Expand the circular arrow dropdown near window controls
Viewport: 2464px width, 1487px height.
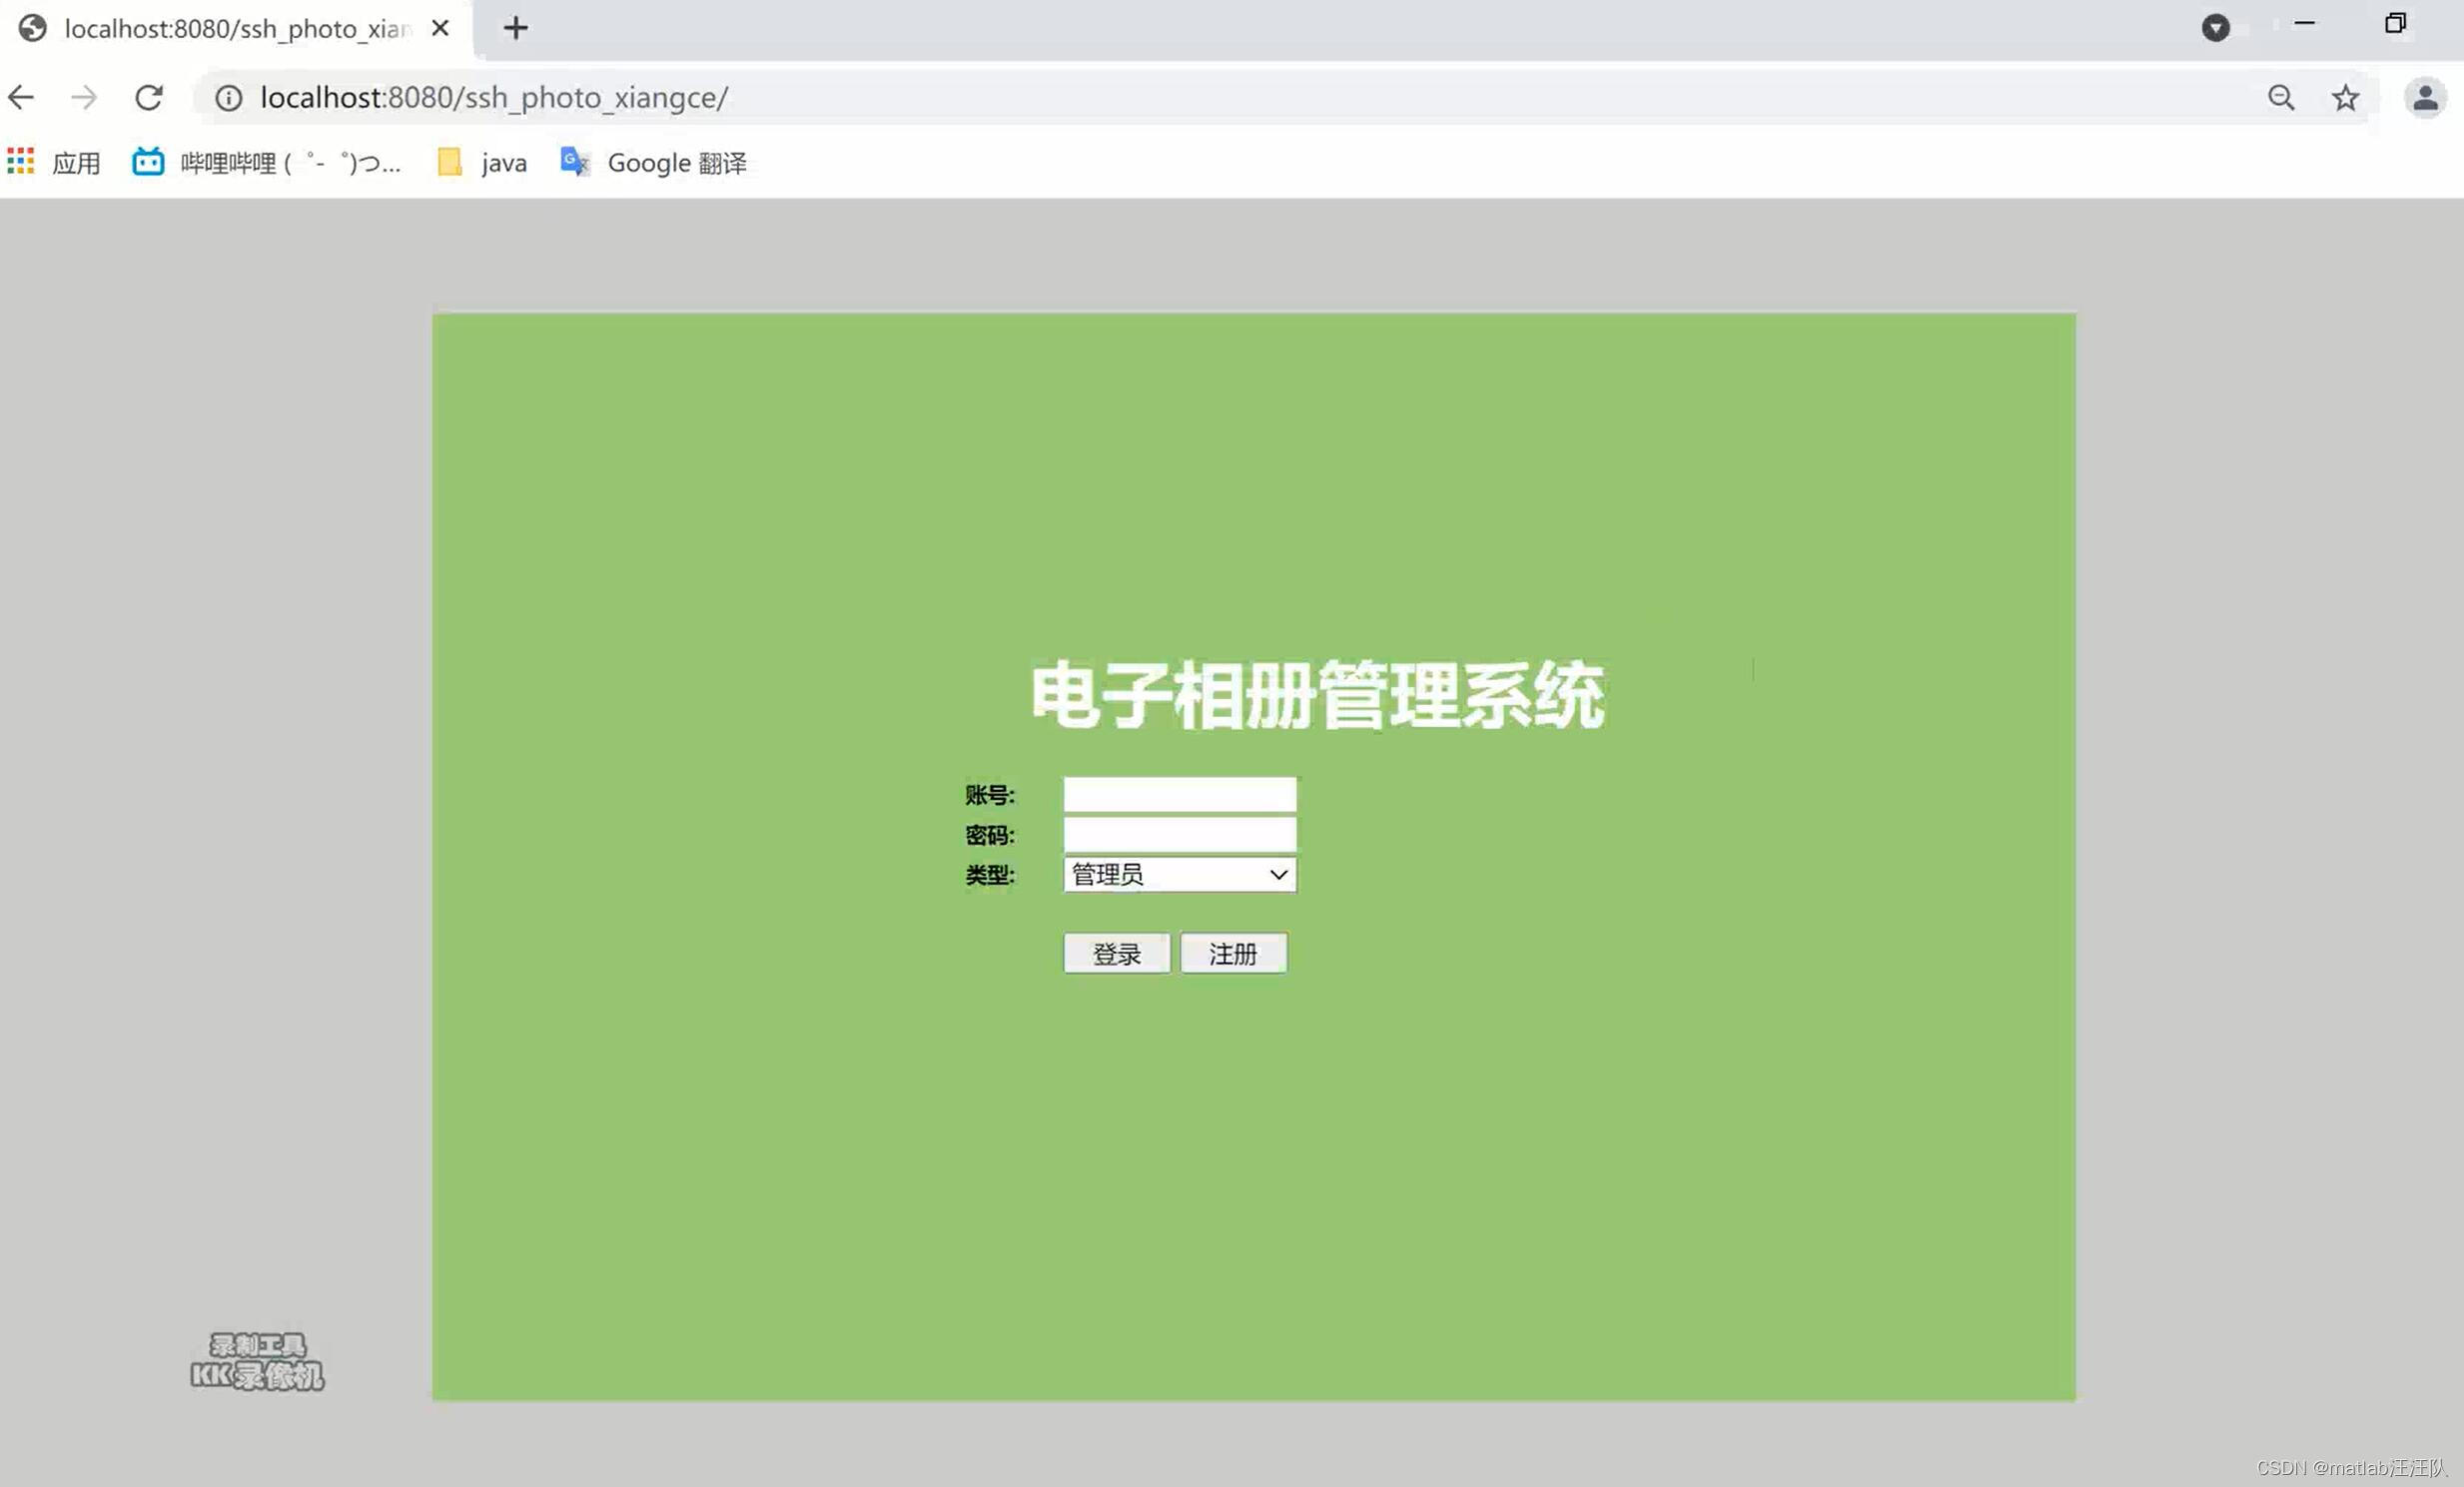click(2216, 27)
